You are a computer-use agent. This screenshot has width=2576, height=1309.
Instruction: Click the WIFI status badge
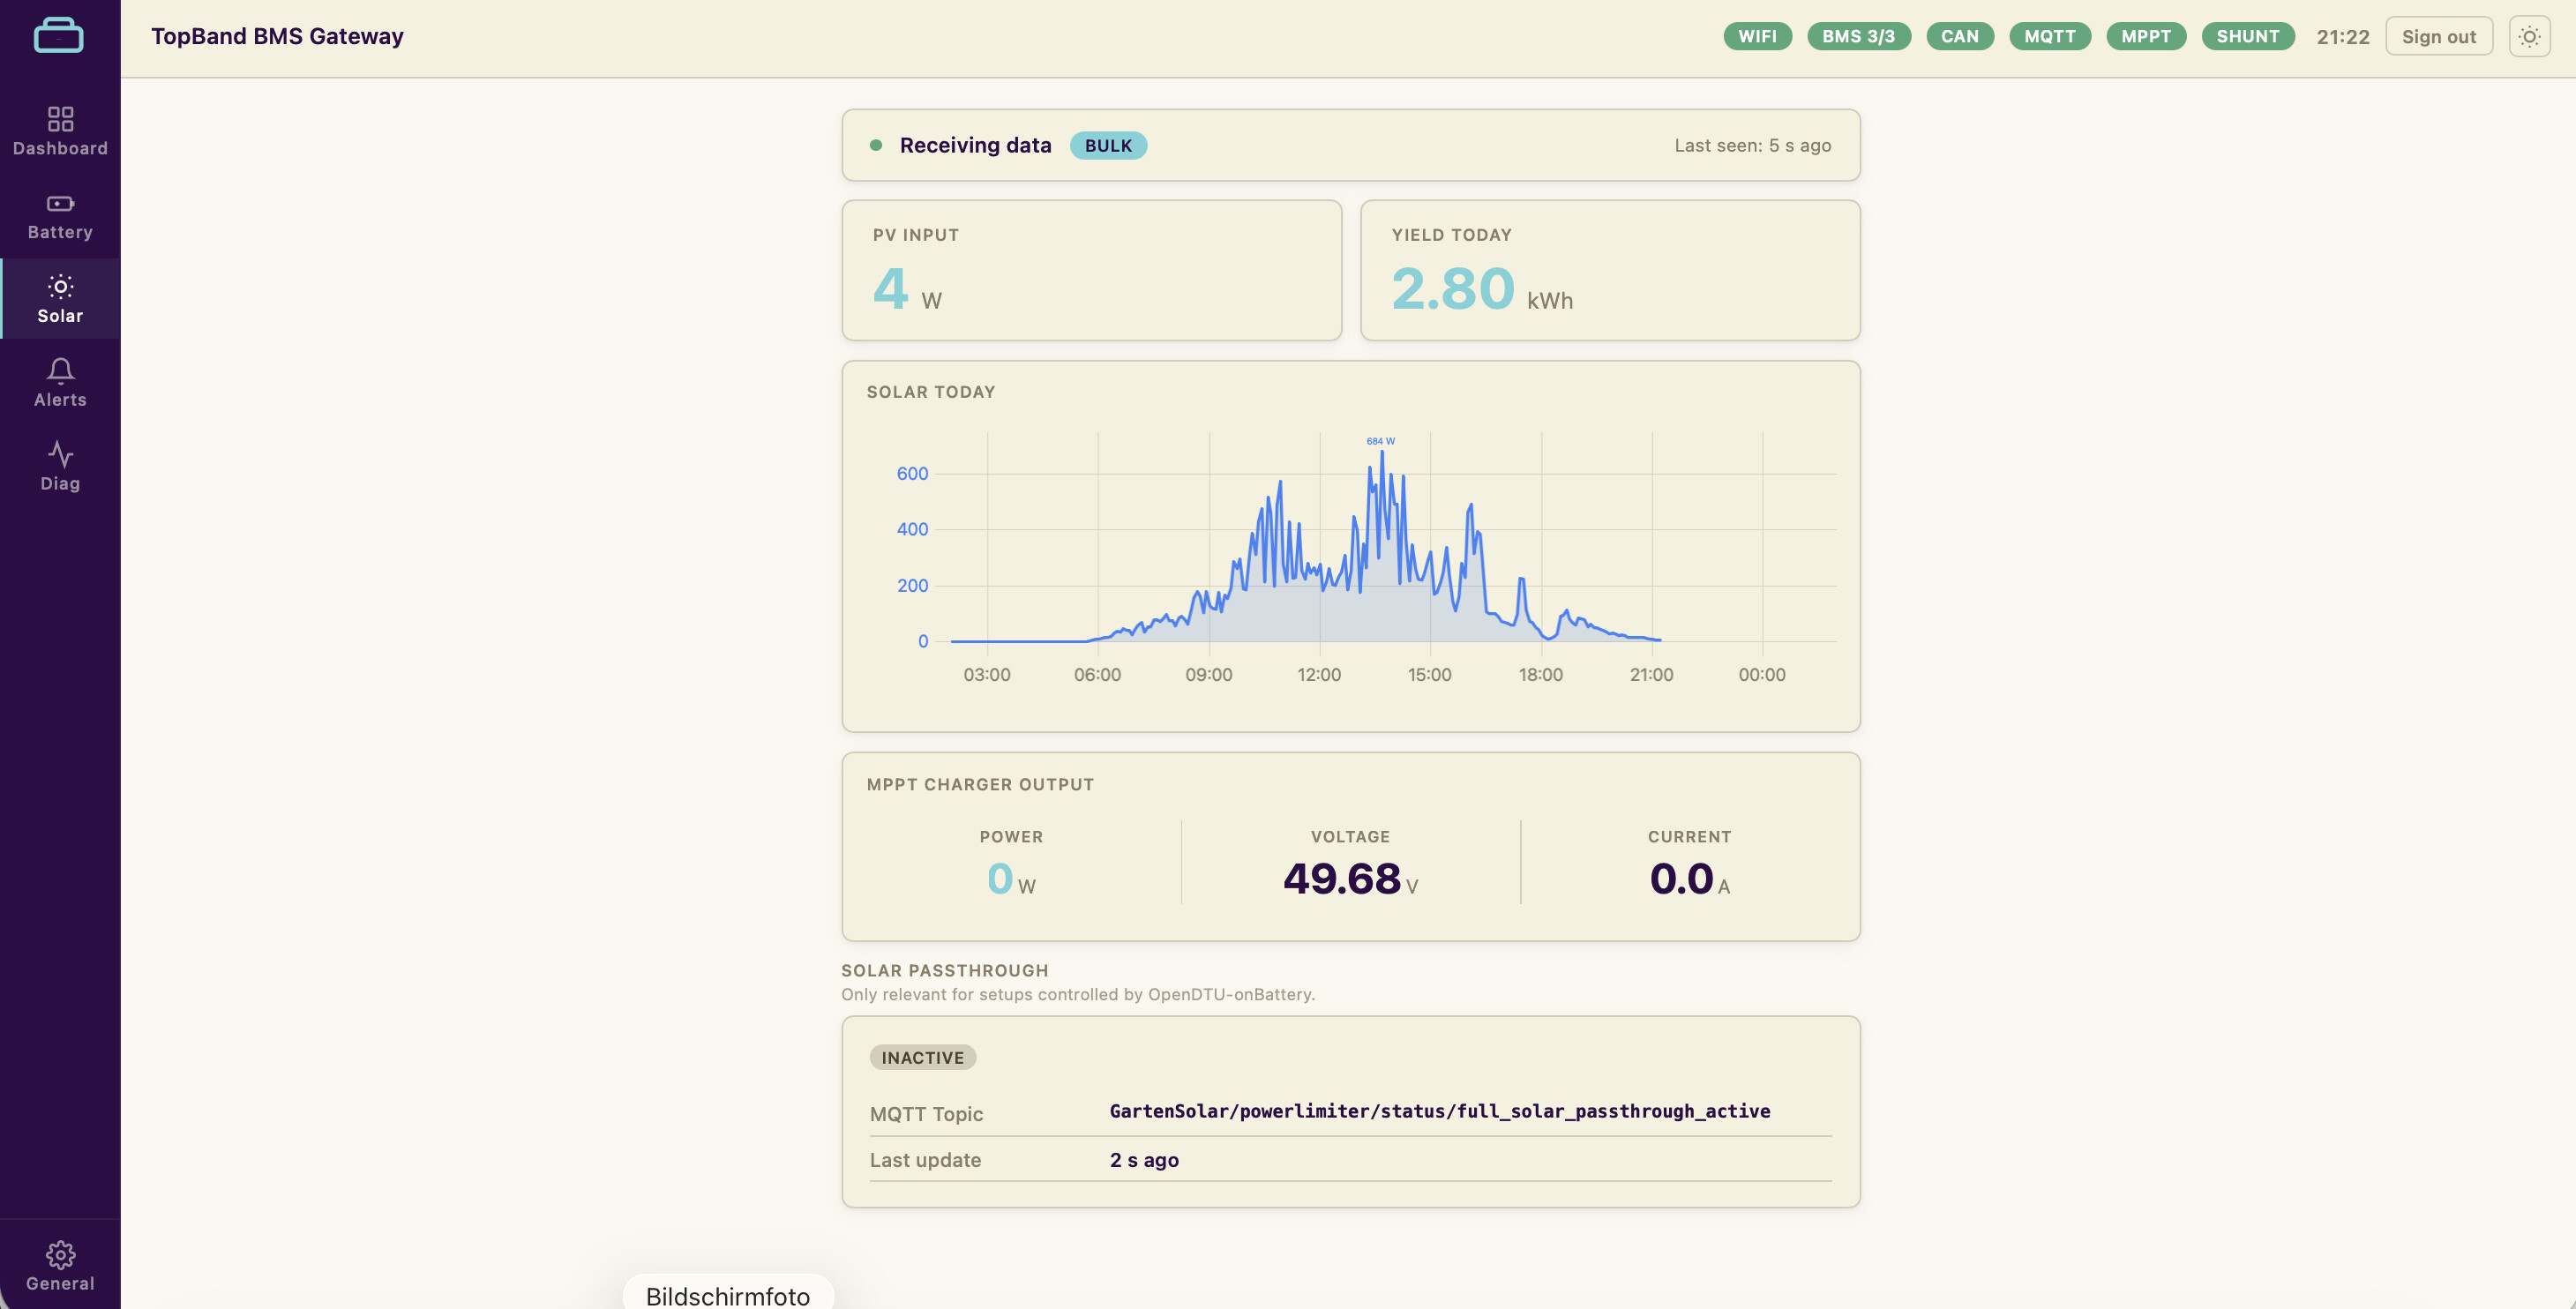coord(1757,37)
